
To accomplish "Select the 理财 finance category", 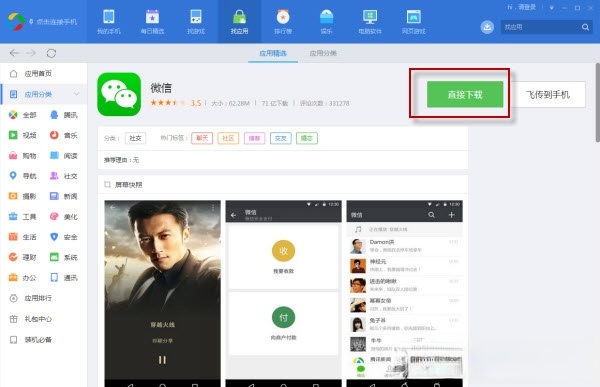I will tap(23, 257).
